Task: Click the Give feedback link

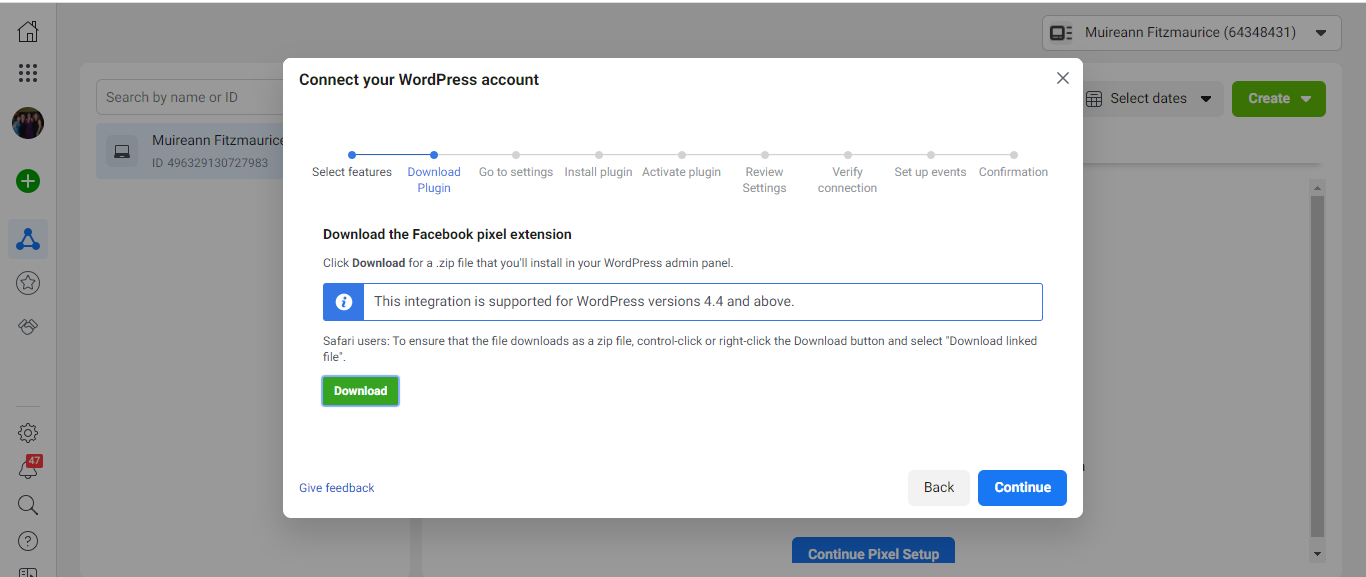Action: tap(337, 488)
